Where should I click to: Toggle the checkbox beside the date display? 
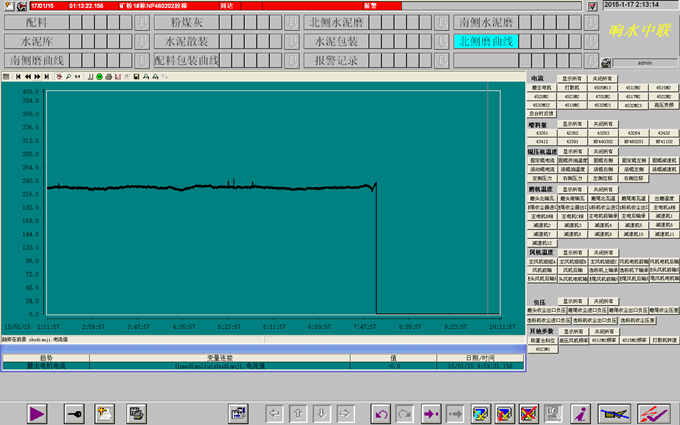[592, 6]
